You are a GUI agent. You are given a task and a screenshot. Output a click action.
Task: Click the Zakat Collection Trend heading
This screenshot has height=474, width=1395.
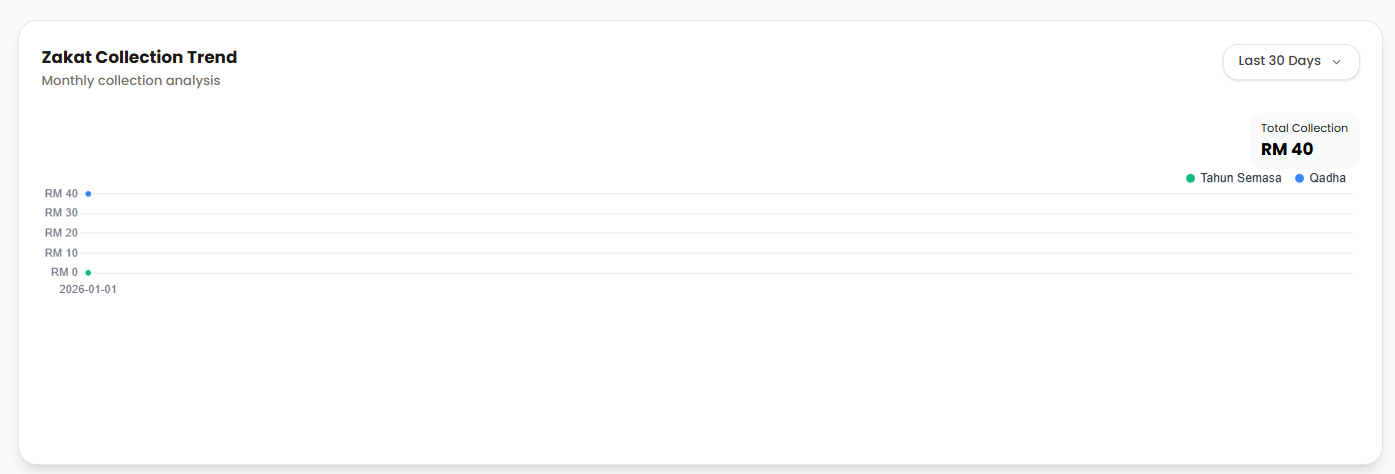(x=139, y=57)
